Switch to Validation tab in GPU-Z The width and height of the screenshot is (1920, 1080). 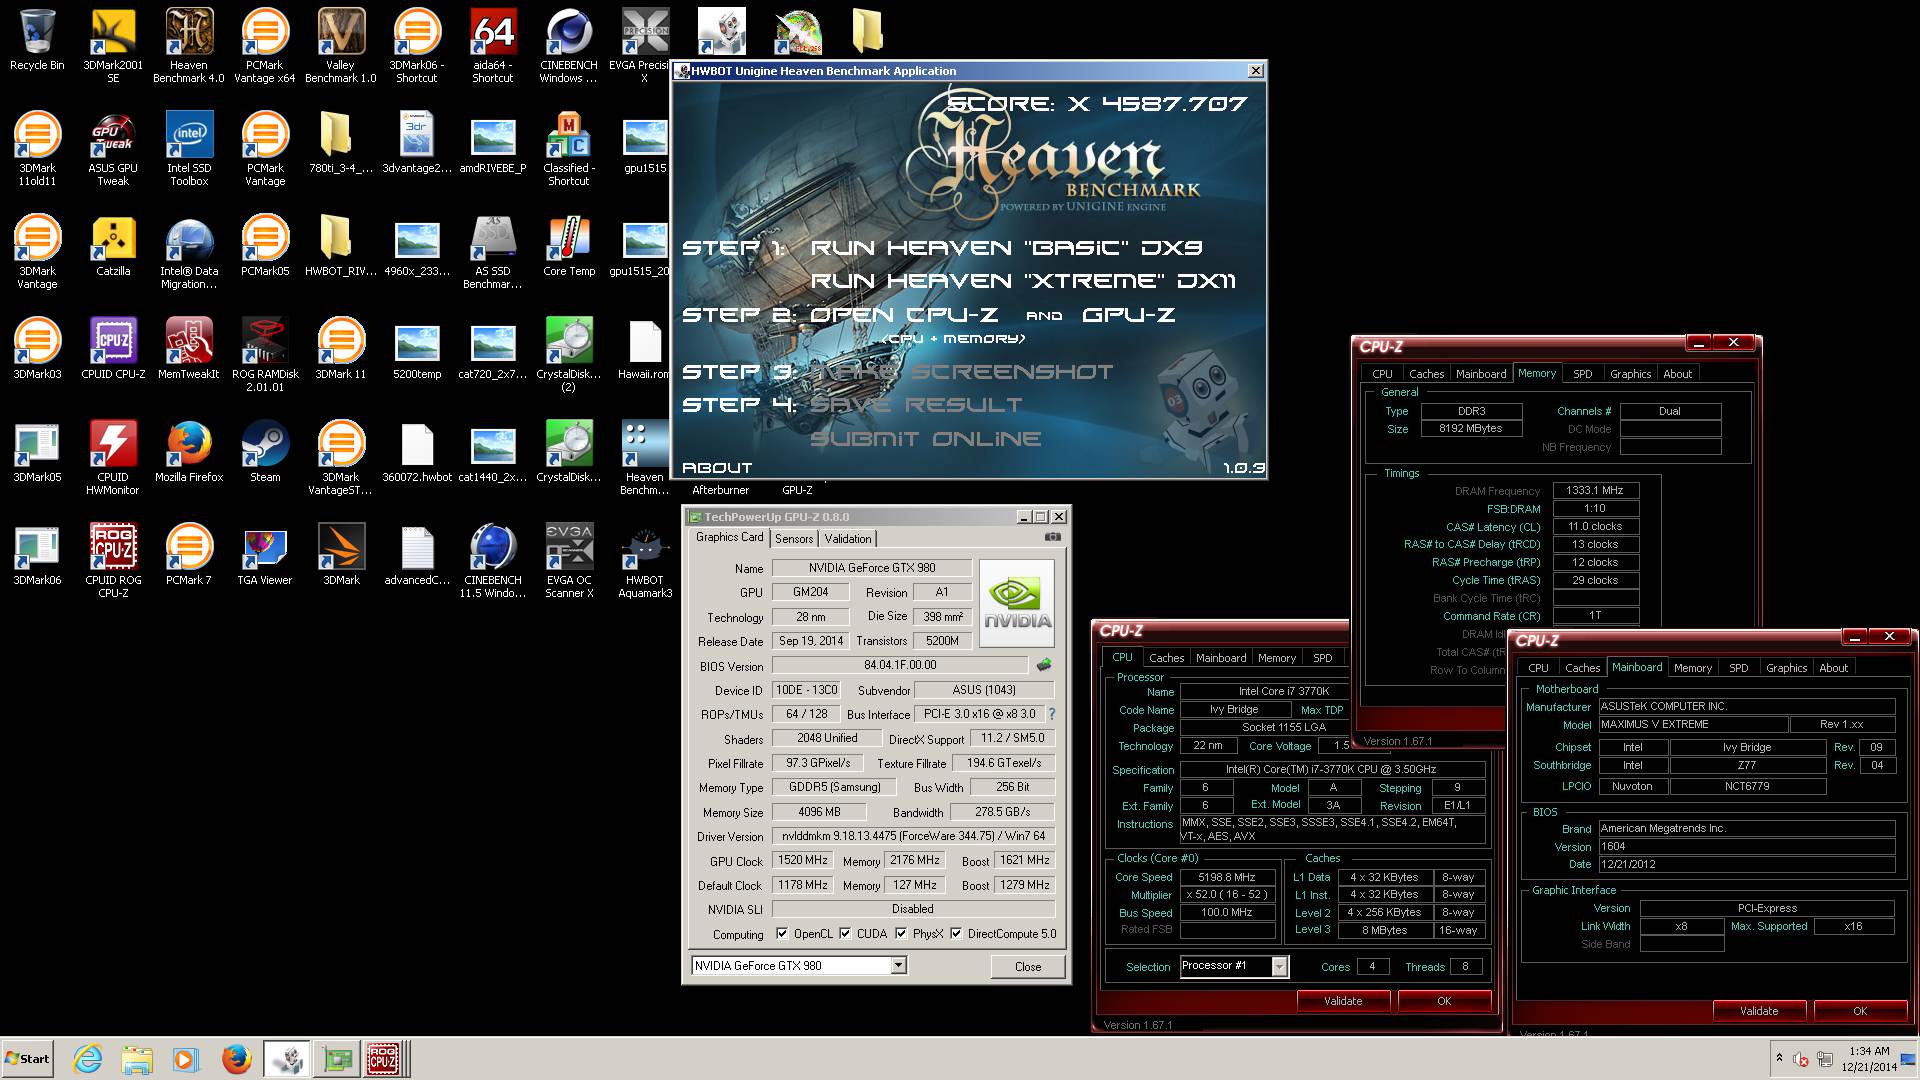coord(848,538)
